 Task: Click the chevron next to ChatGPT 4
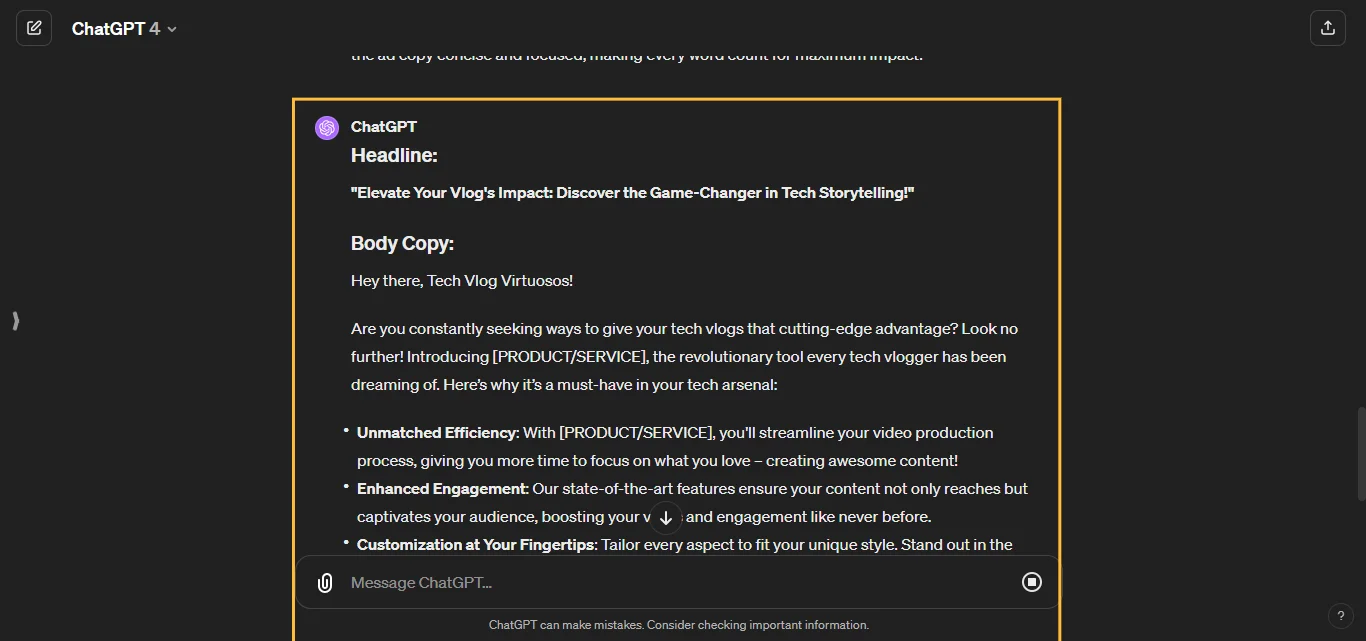(170, 29)
